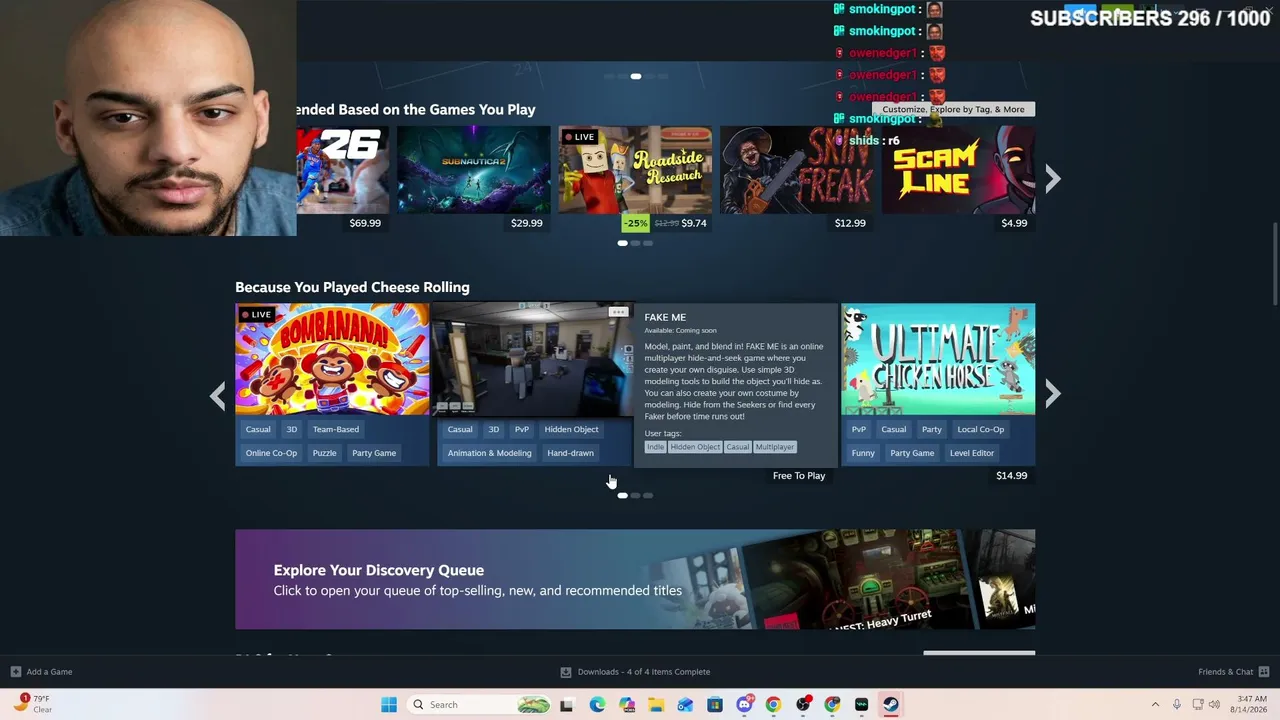Image resolution: width=1280 pixels, height=720 pixels.
Task: Open the Roadside Research game capsule
Action: click(635, 169)
